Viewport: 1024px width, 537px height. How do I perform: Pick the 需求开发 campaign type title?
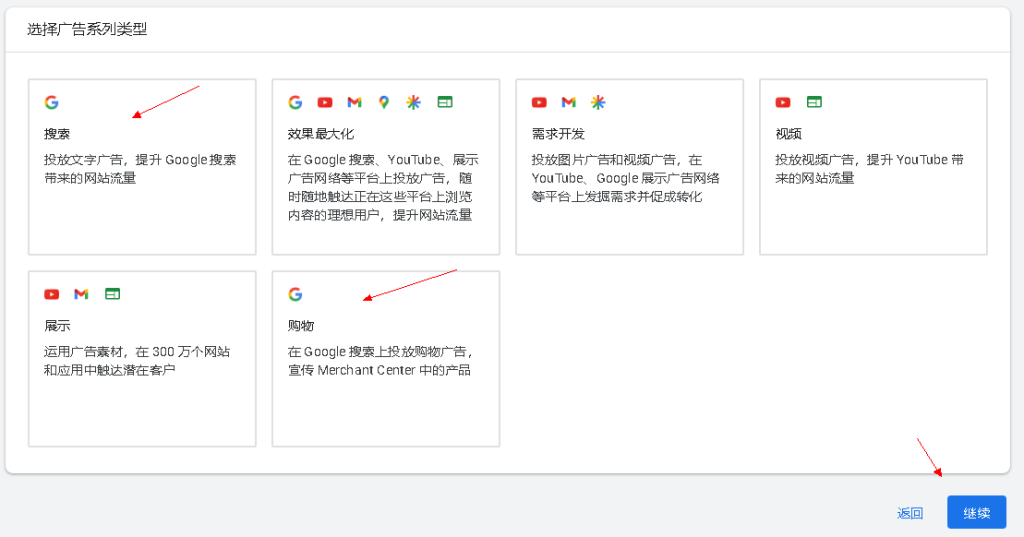point(558,134)
